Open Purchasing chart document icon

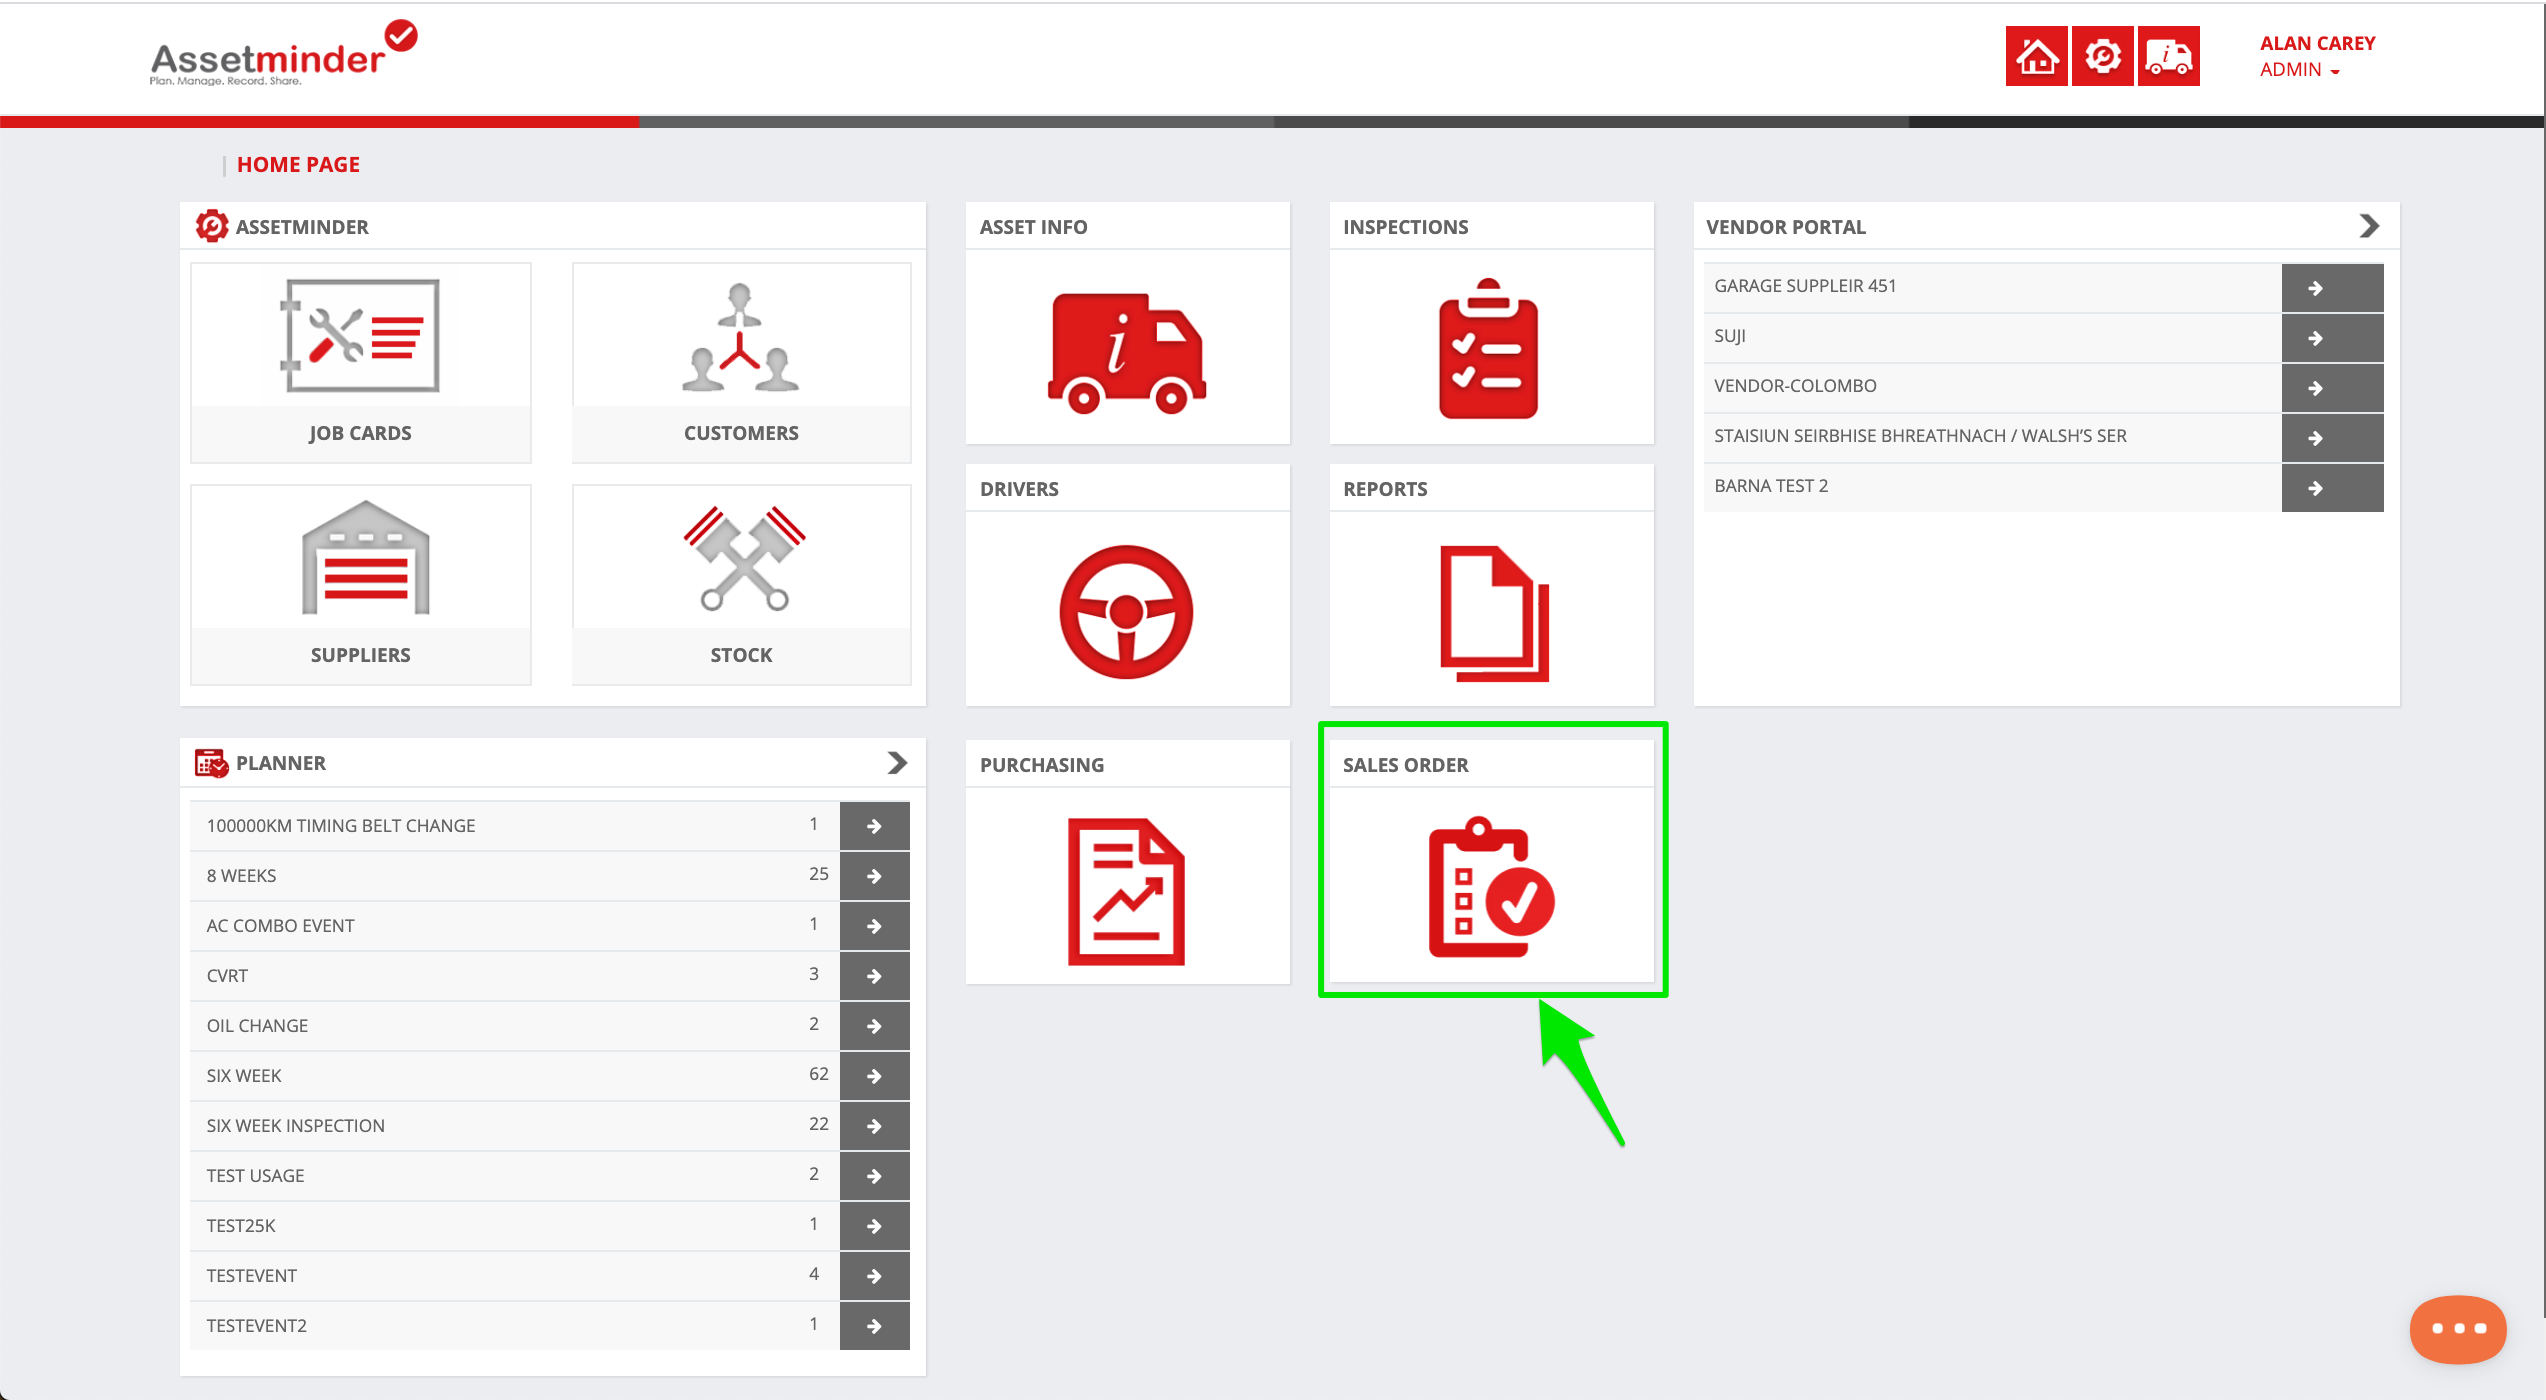pos(1126,891)
